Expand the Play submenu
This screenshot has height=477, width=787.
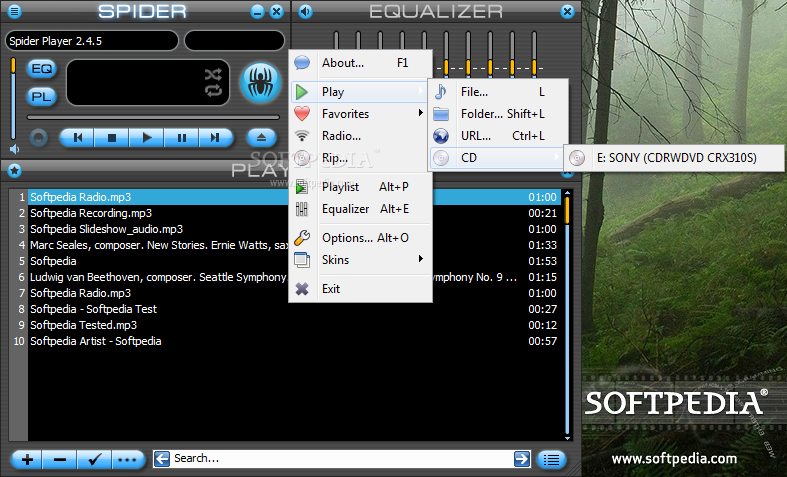coord(359,92)
